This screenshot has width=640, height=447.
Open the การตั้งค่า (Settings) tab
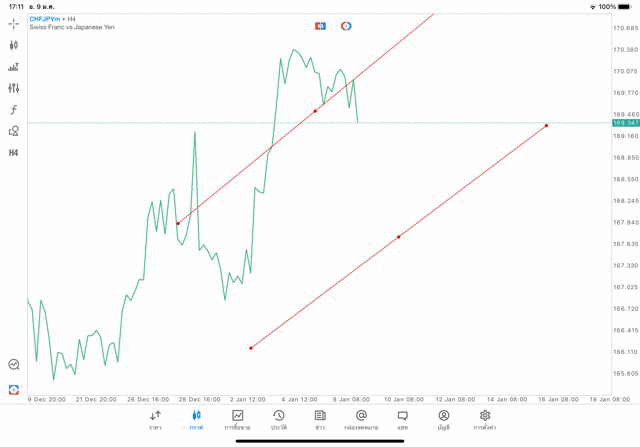(485, 420)
